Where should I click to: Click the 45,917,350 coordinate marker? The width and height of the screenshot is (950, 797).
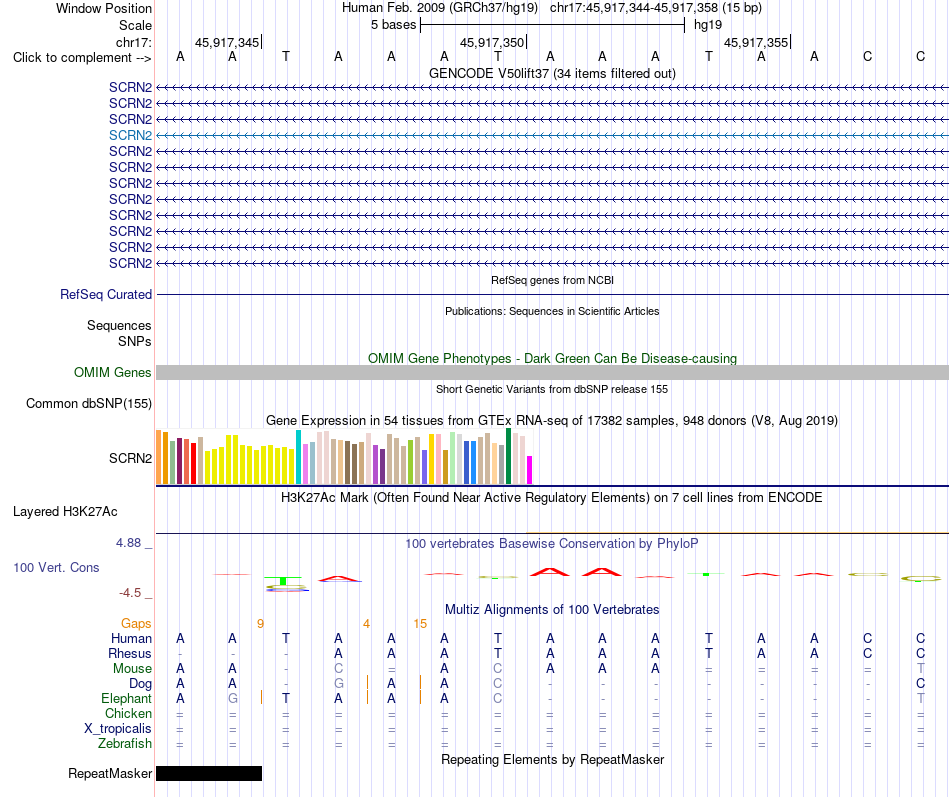[492, 42]
